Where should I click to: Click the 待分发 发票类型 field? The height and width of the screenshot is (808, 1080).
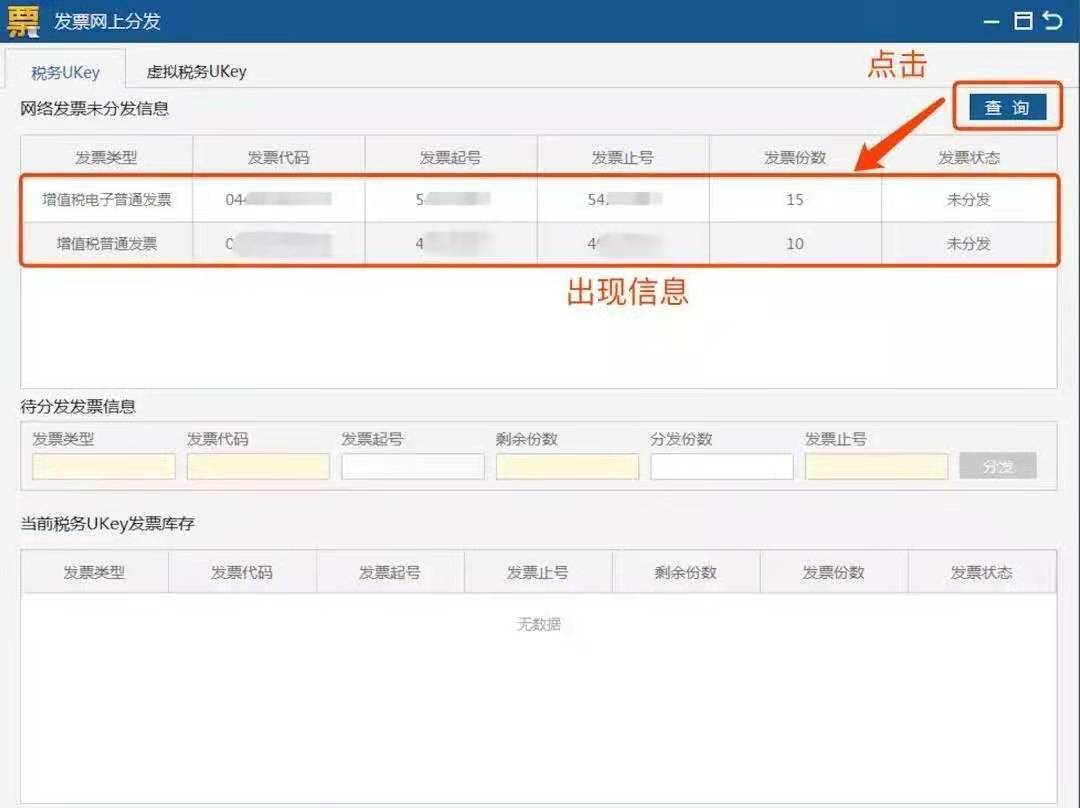pyautogui.click(x=104, y=467)
